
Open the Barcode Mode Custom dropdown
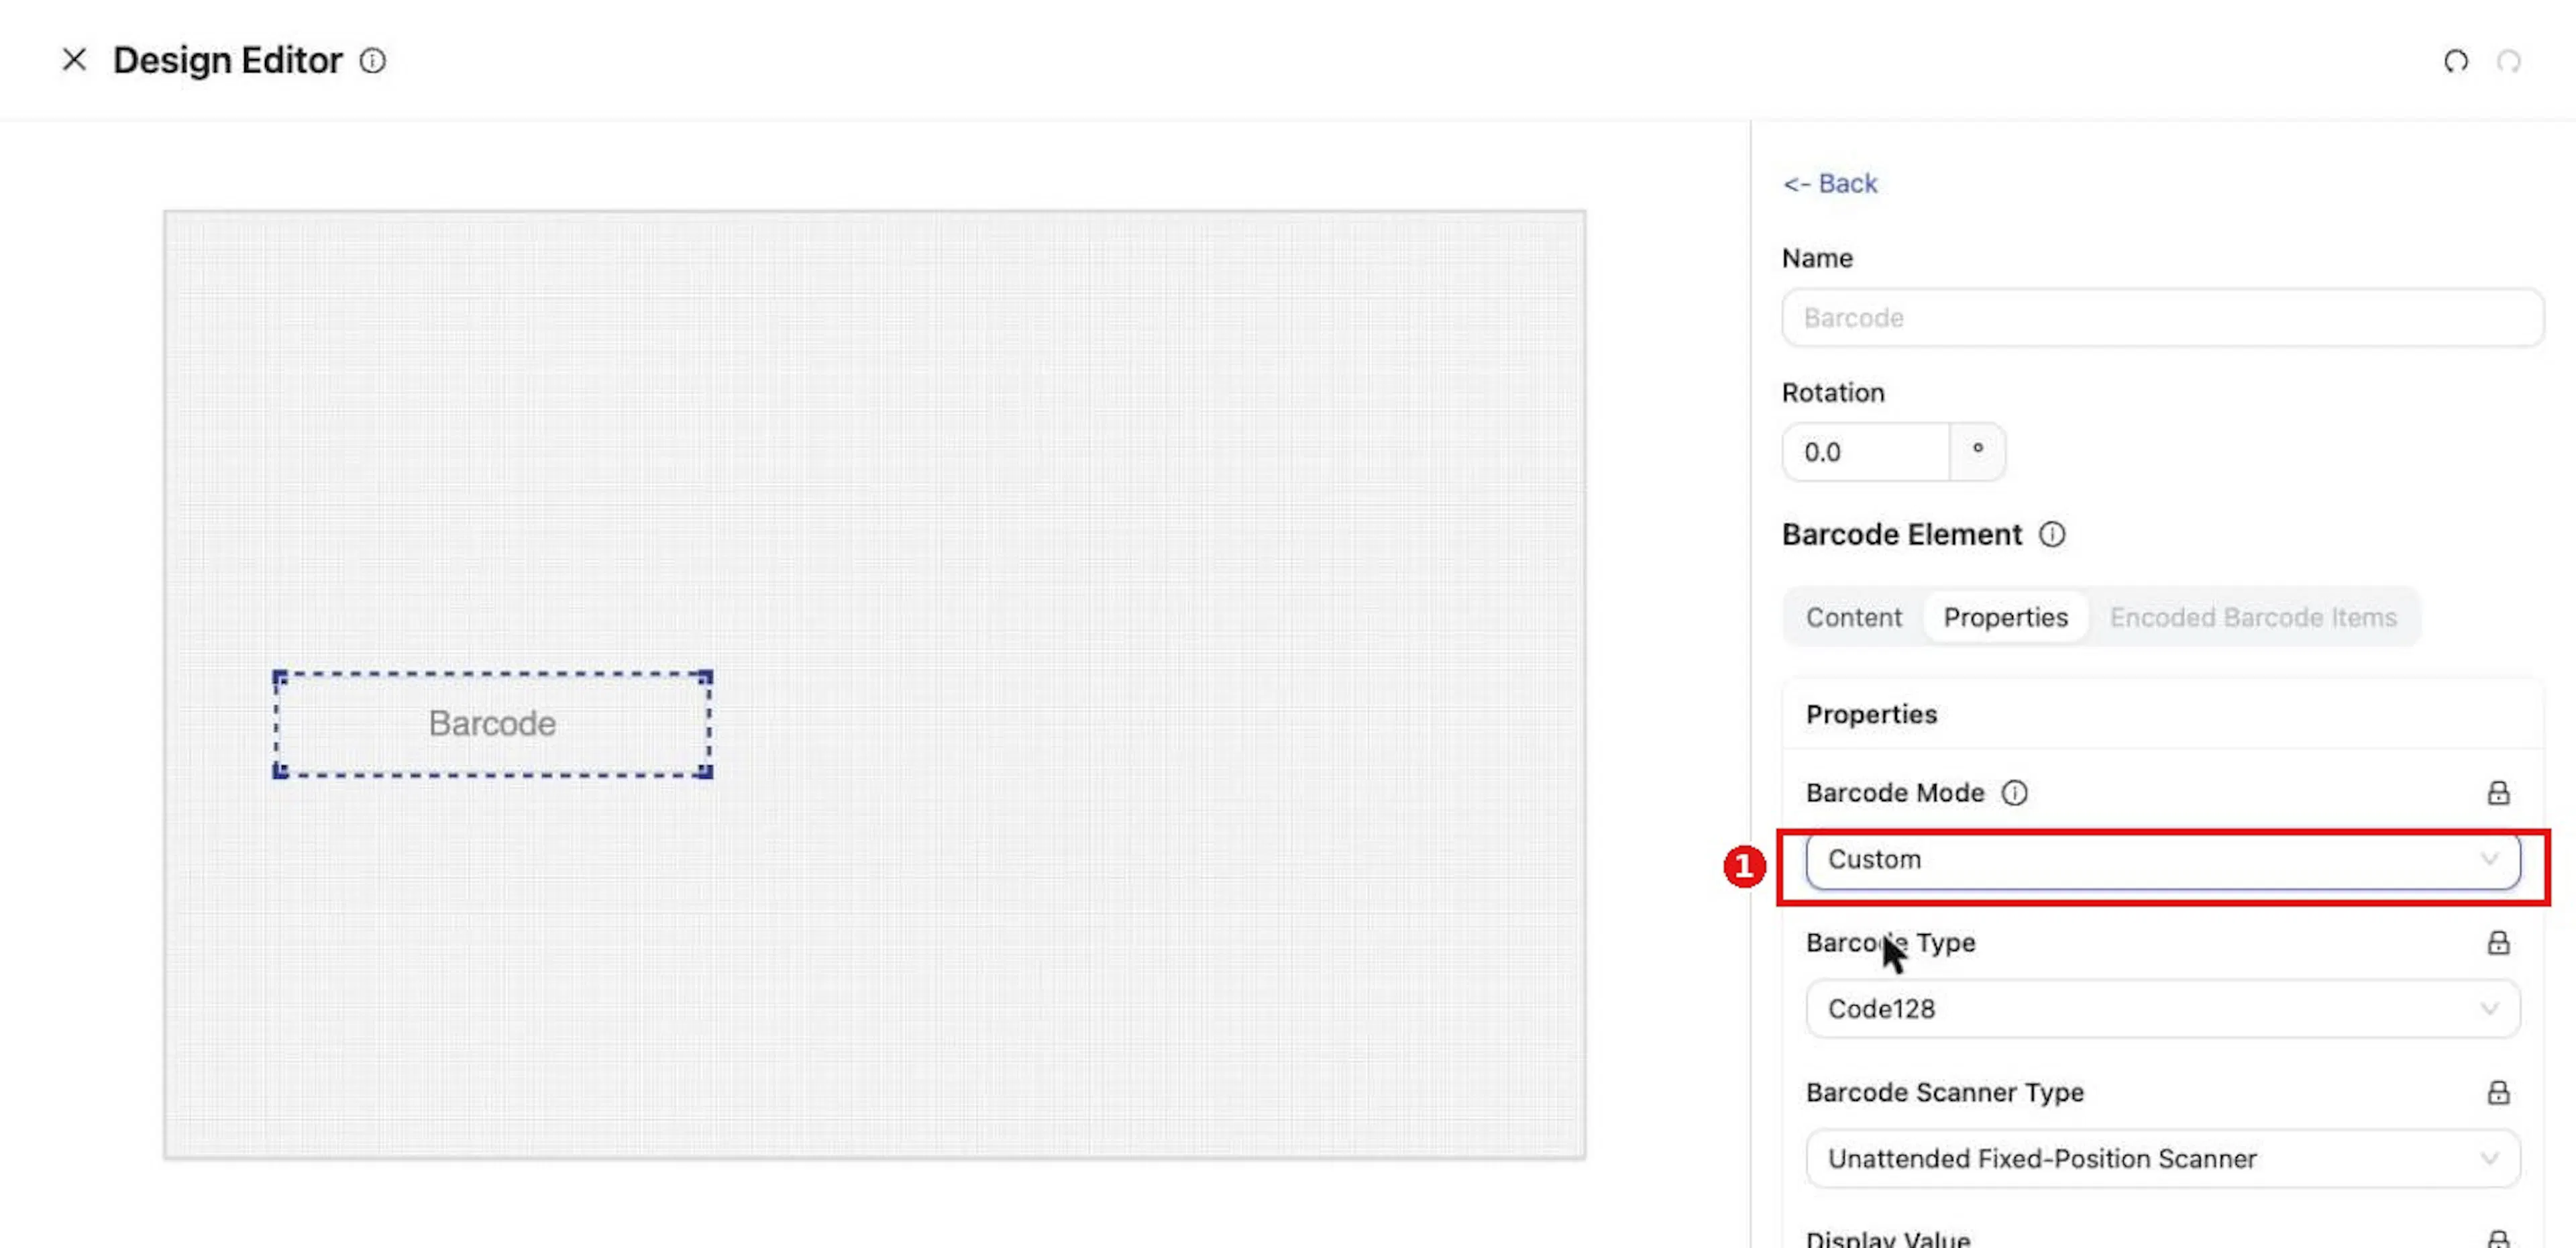pos(2162,860)
